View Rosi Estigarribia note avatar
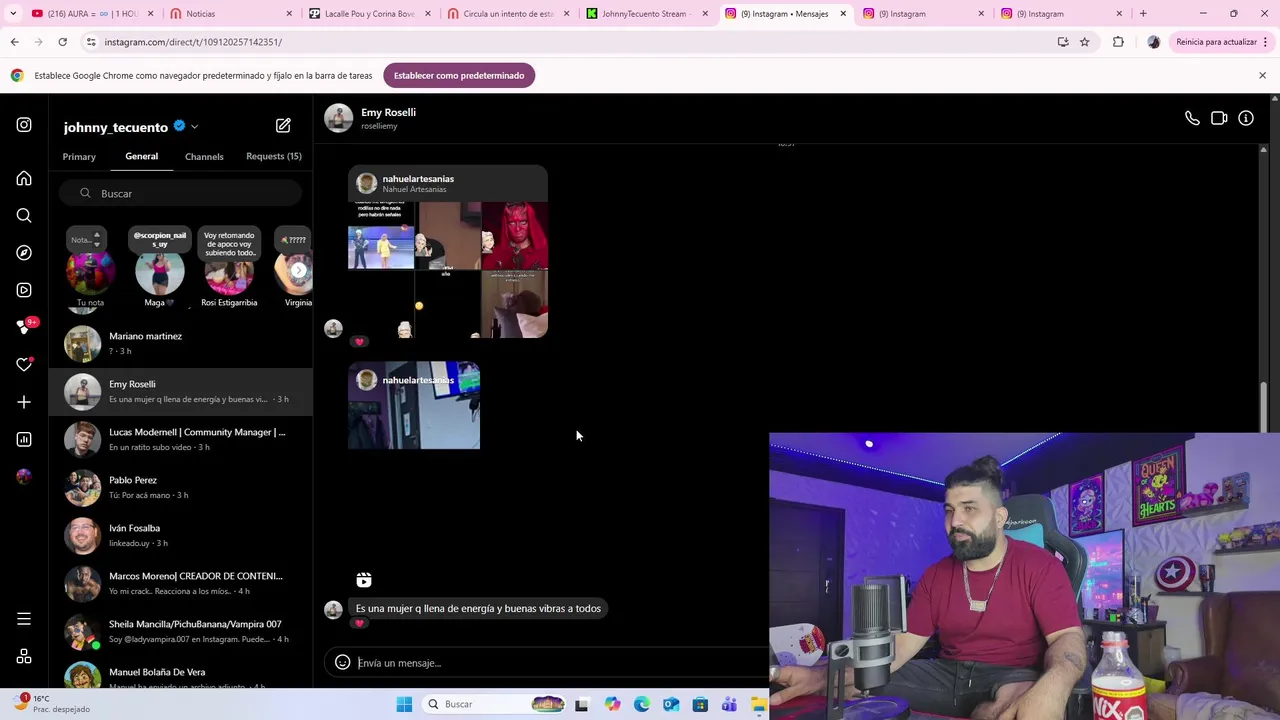Screen dimensions: 1280x720 pos(229,271)
